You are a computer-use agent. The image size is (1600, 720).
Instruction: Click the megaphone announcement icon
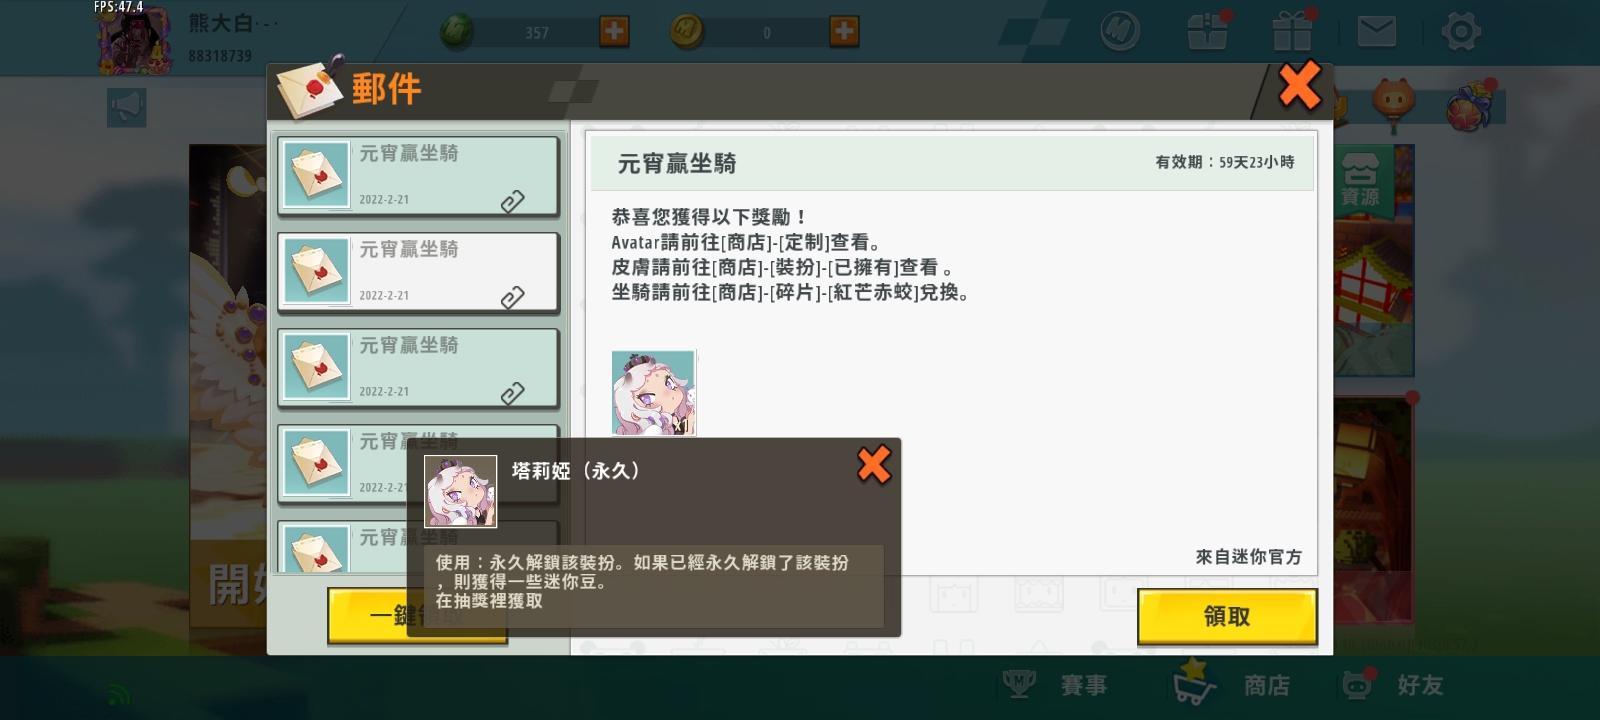click(127, 107)
